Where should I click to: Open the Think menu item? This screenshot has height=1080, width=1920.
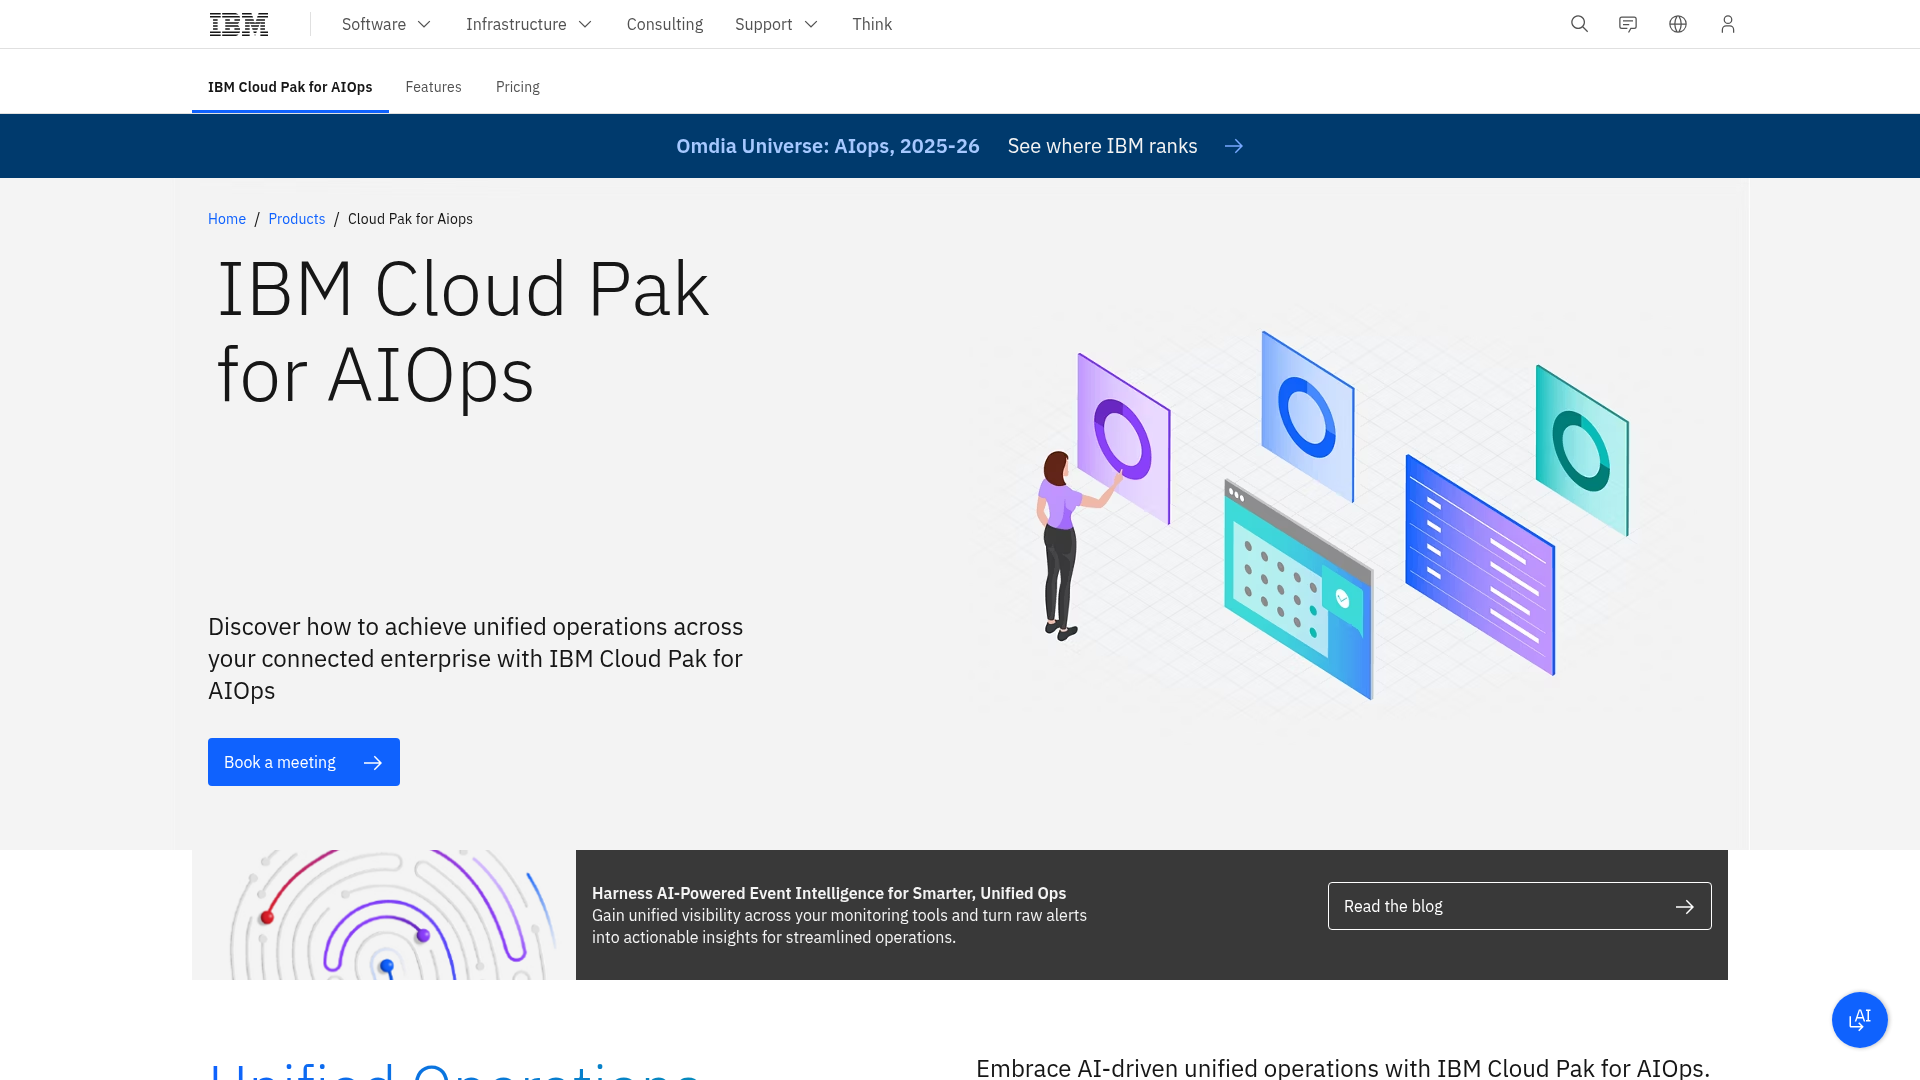pos(872,24)
